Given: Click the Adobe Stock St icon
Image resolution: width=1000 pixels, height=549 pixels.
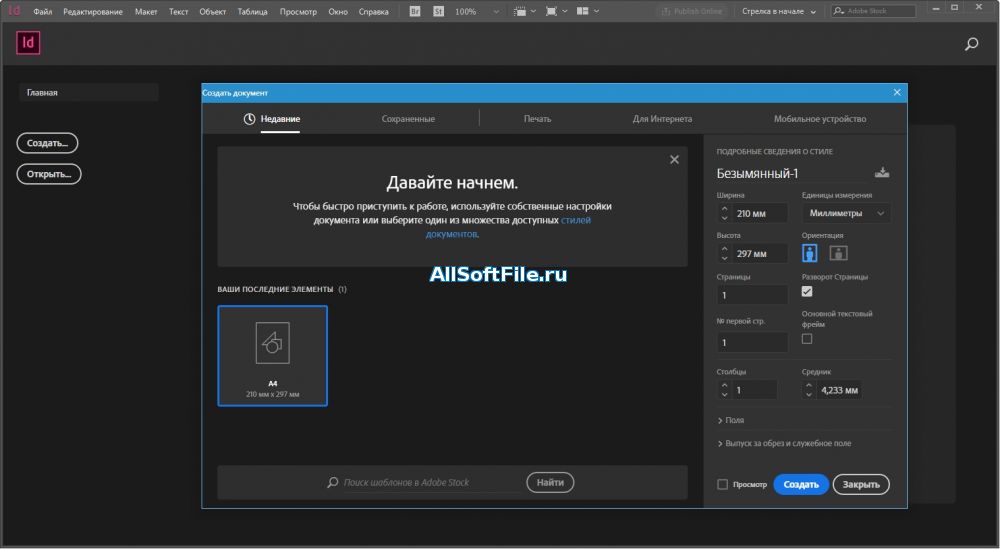Looking at the screenshot, I should pyautogui.click(x=436, y=11).
